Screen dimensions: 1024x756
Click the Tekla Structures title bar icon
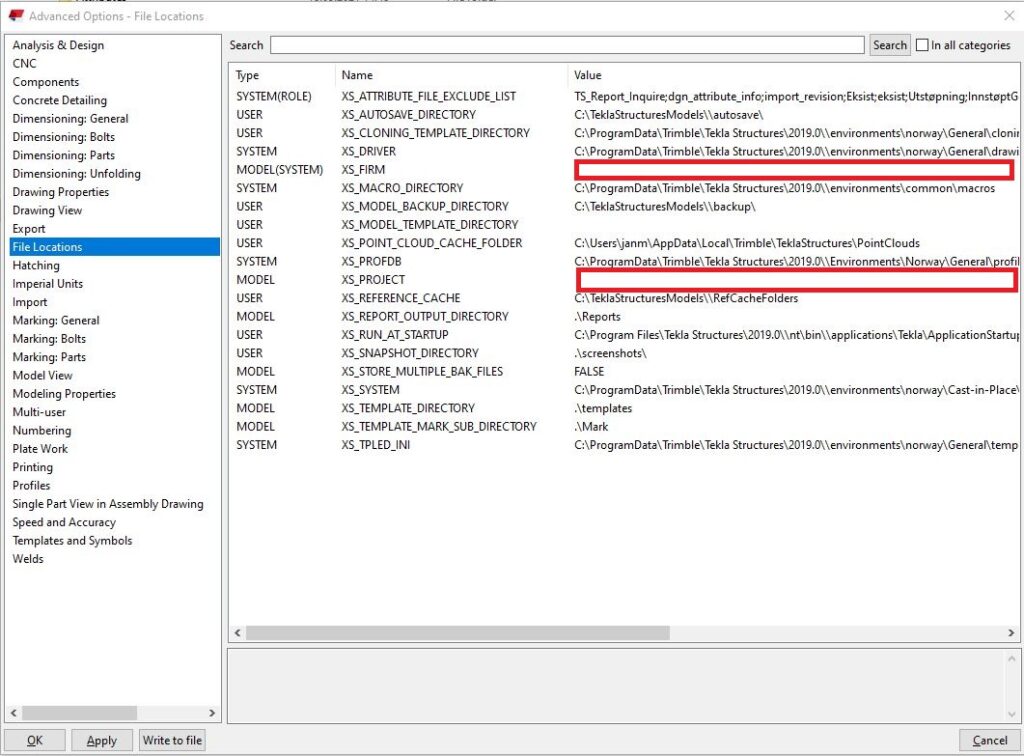point(15,16)
